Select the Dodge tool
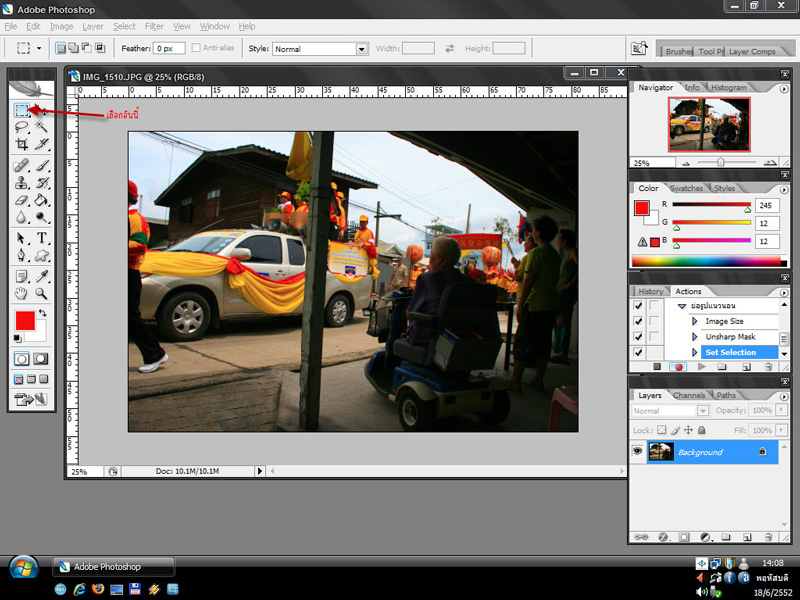This screenshot has width=800, height=600. pyautogui.click(x=41, y=217)
